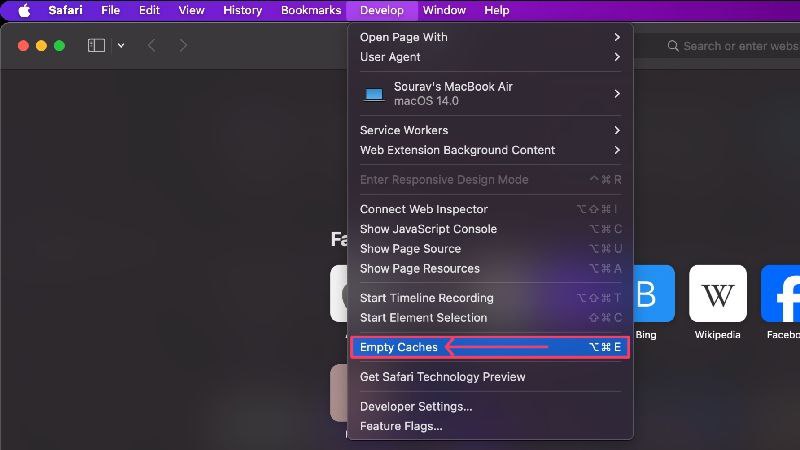Expand the Service Workers submenu

(x=490, y=130)
